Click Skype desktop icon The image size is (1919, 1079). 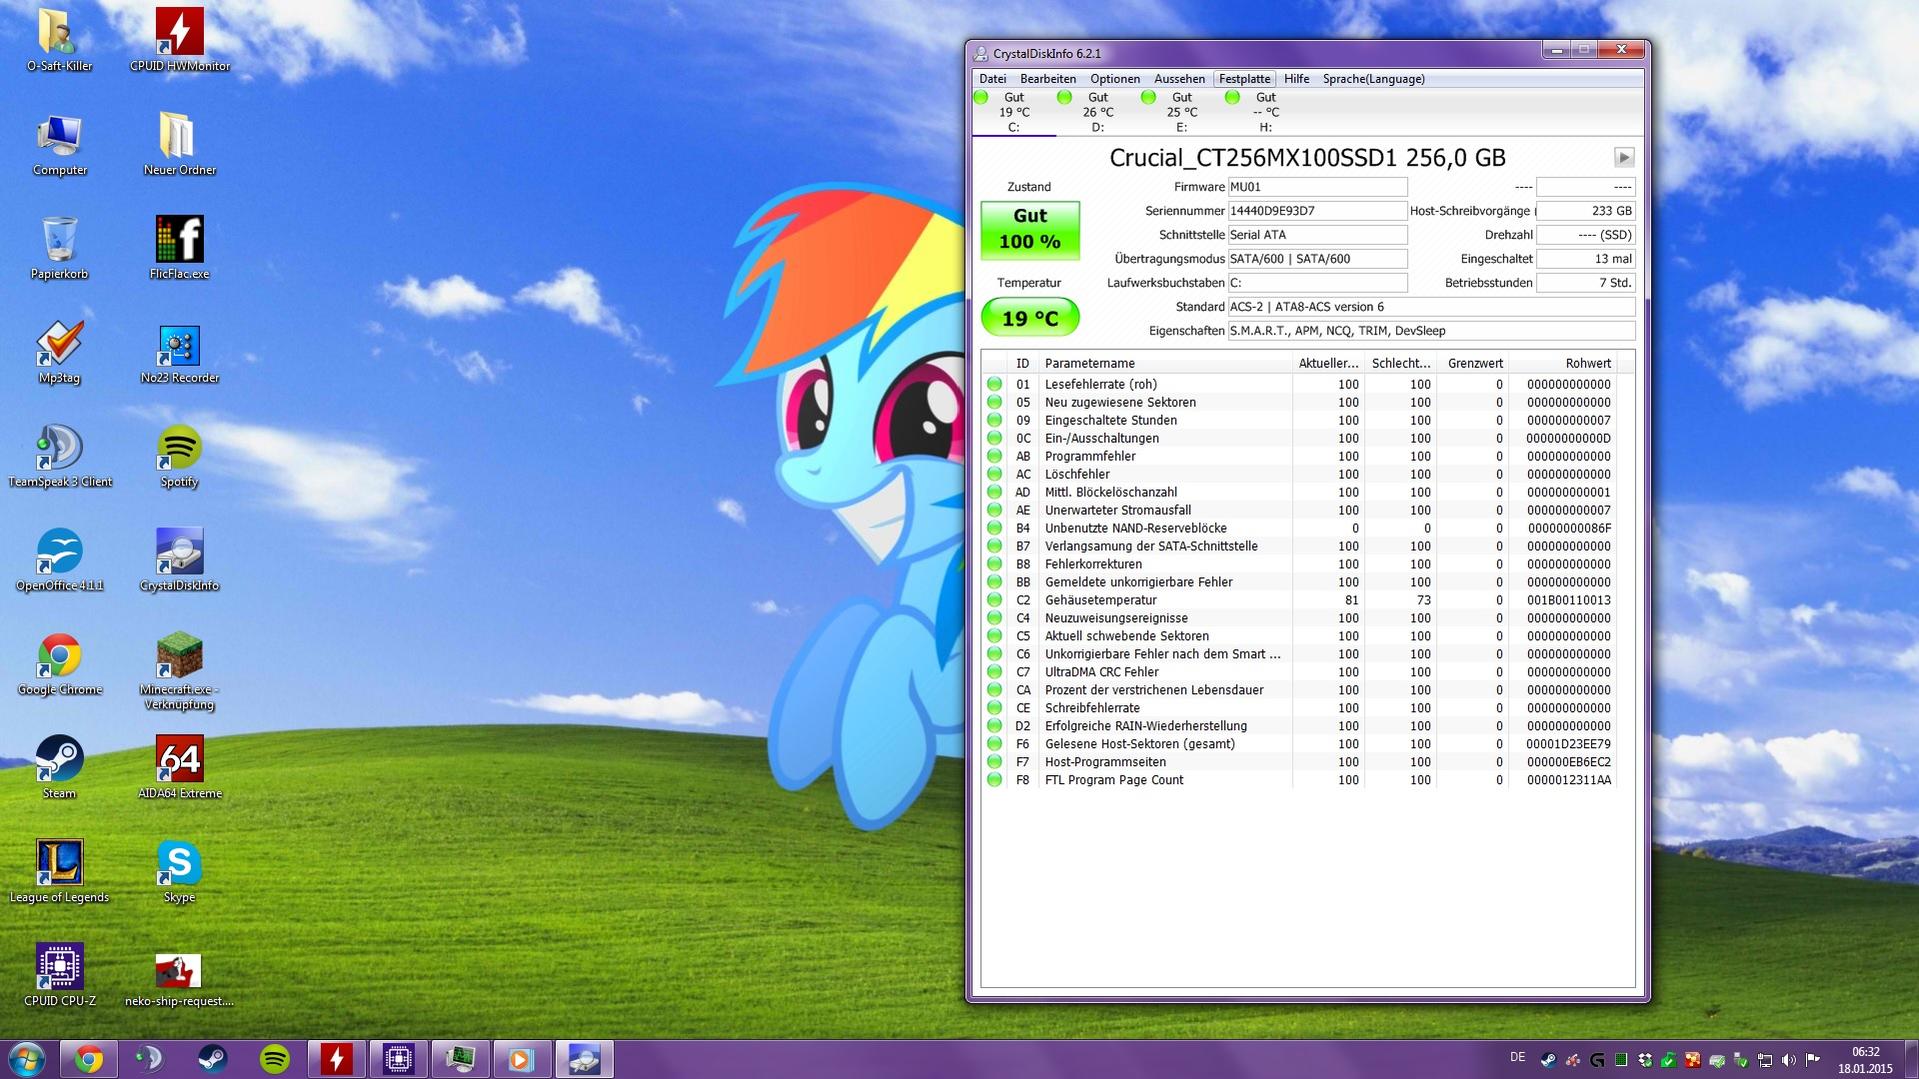pos(179,872)
